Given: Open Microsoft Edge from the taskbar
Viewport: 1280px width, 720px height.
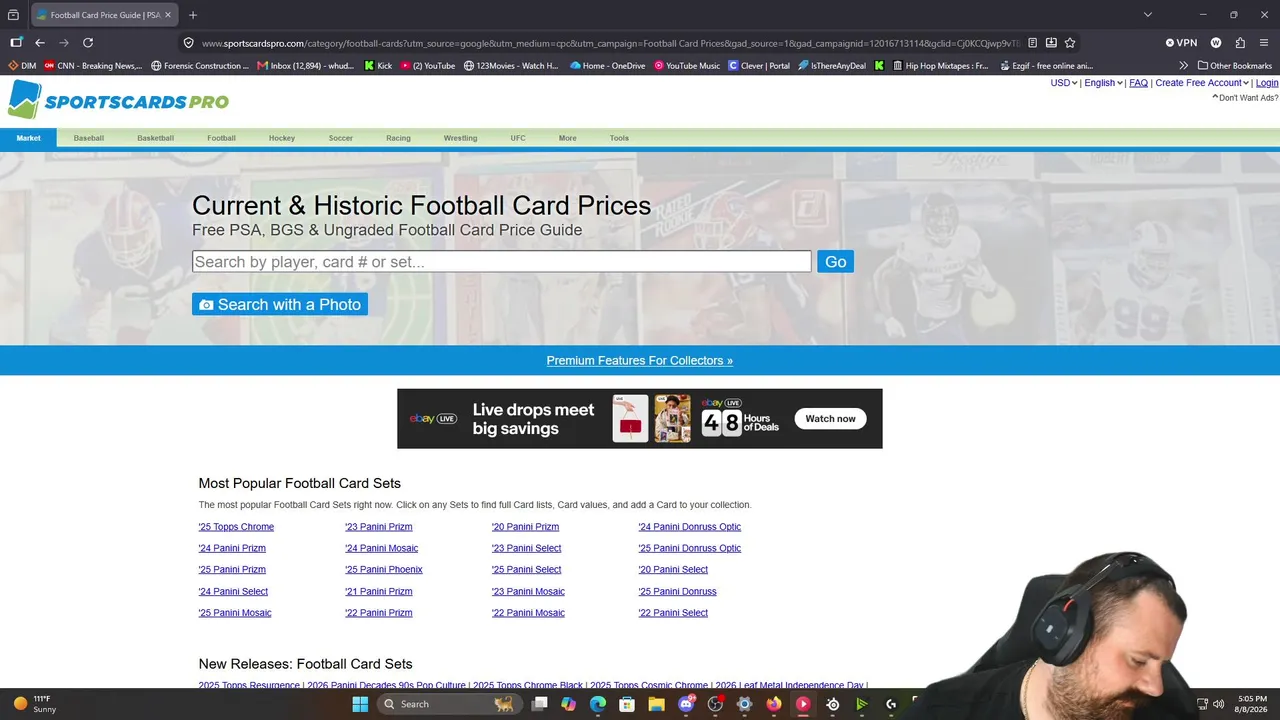Looking at the screenshot, I should coord(598,704).
